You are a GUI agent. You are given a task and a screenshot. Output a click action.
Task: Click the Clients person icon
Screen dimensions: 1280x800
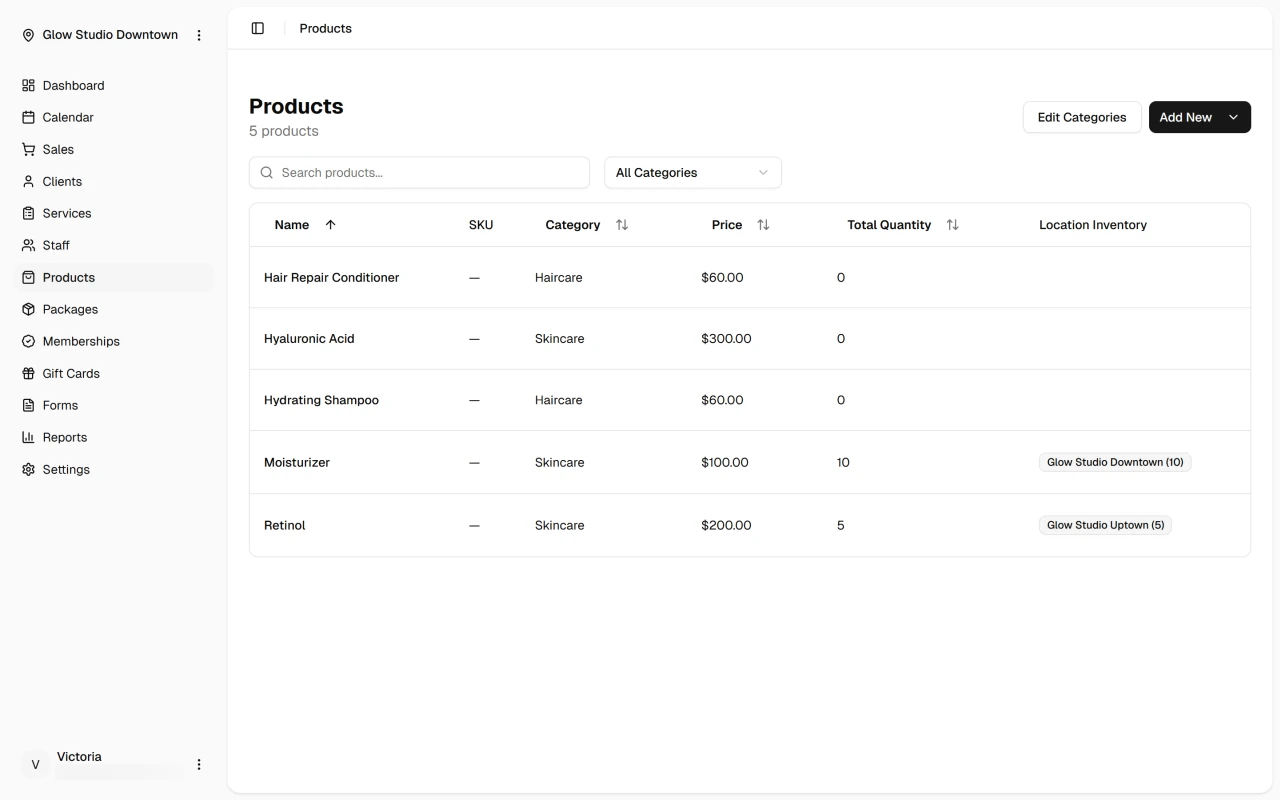[x=28, y=182]
